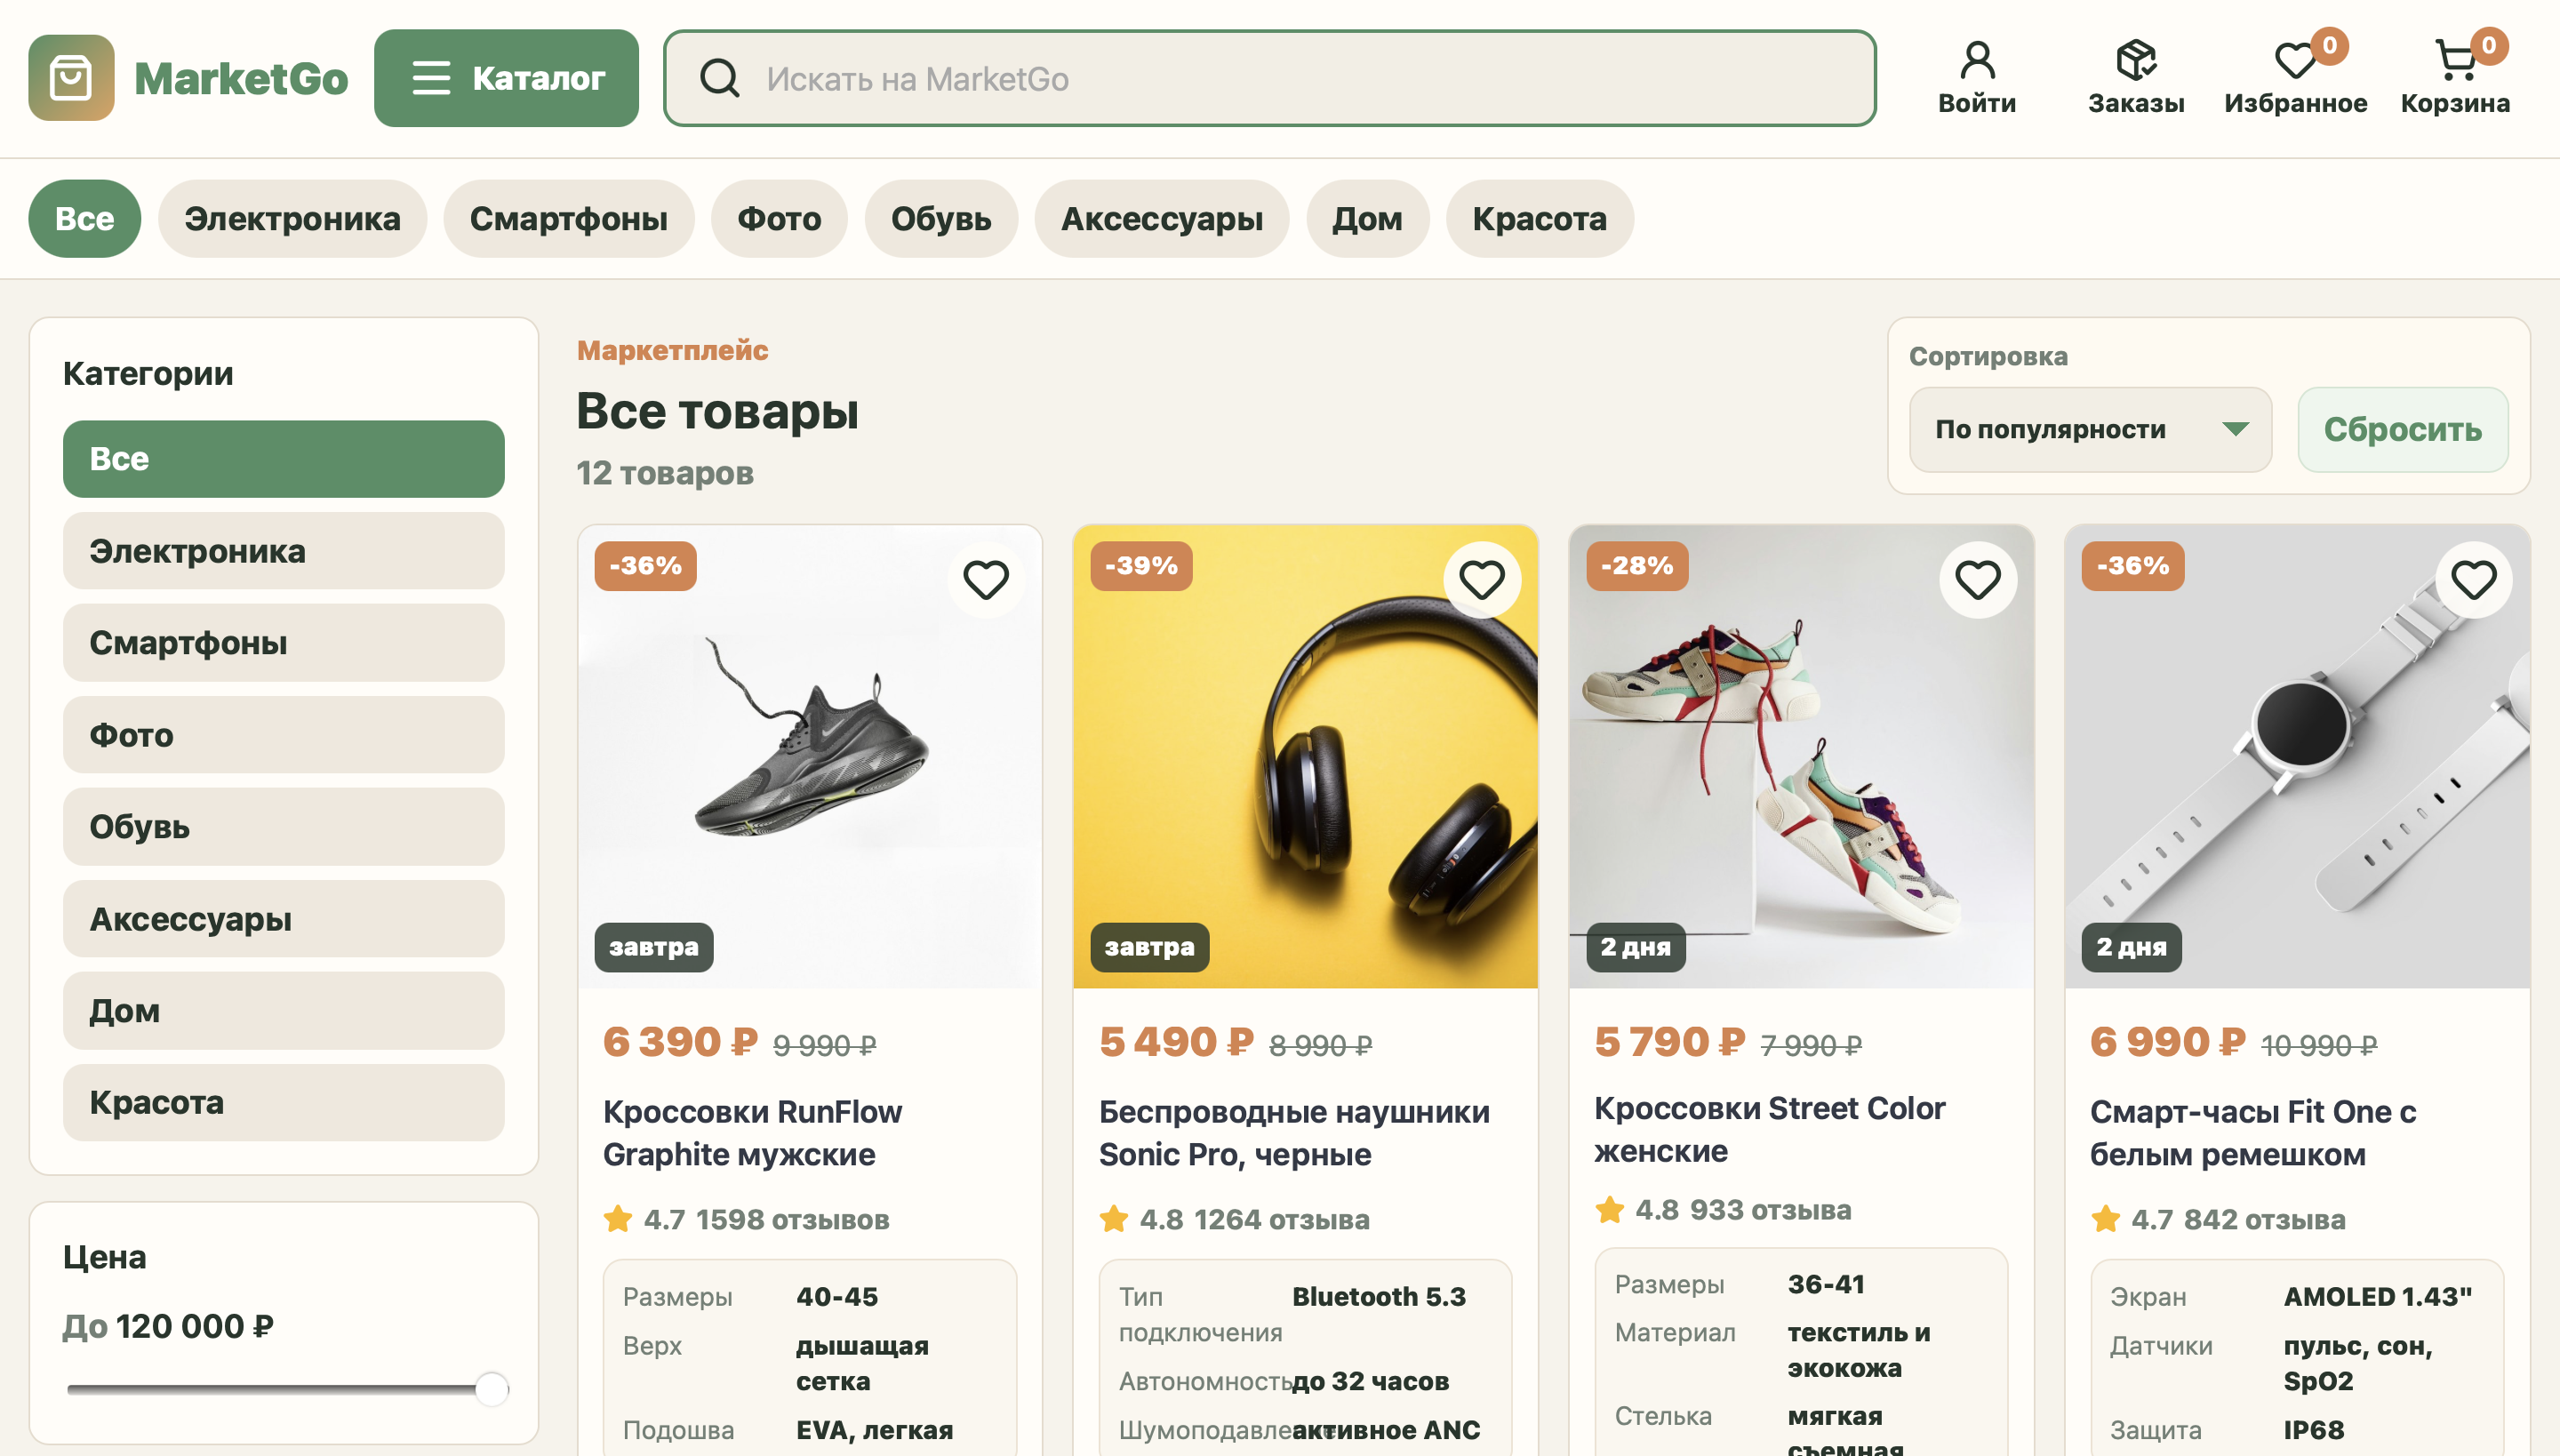The height and width of the screenshot is (1456, 2560).
Task: Click the Маркетплейс breadcrumb label
Action: click(x=672, y=351)
